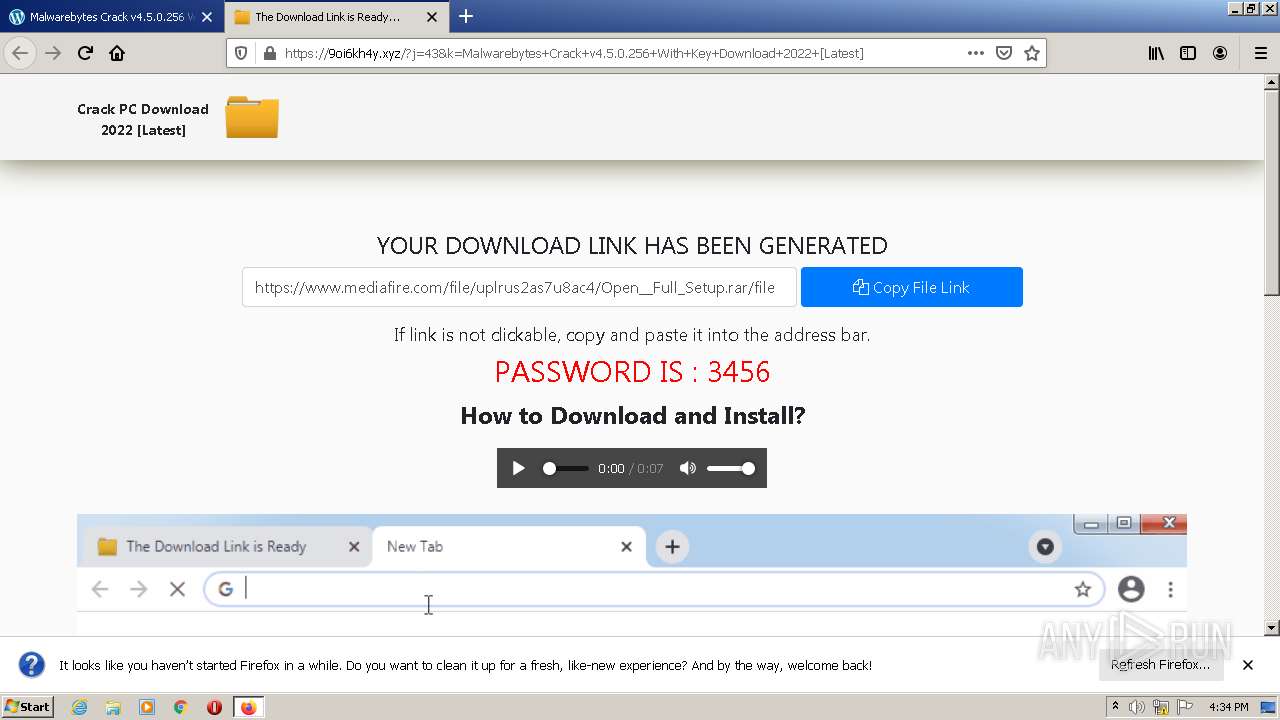Select Firefox taskbar button
This screenshot has height=720, width=1280.
coord(248,707)
